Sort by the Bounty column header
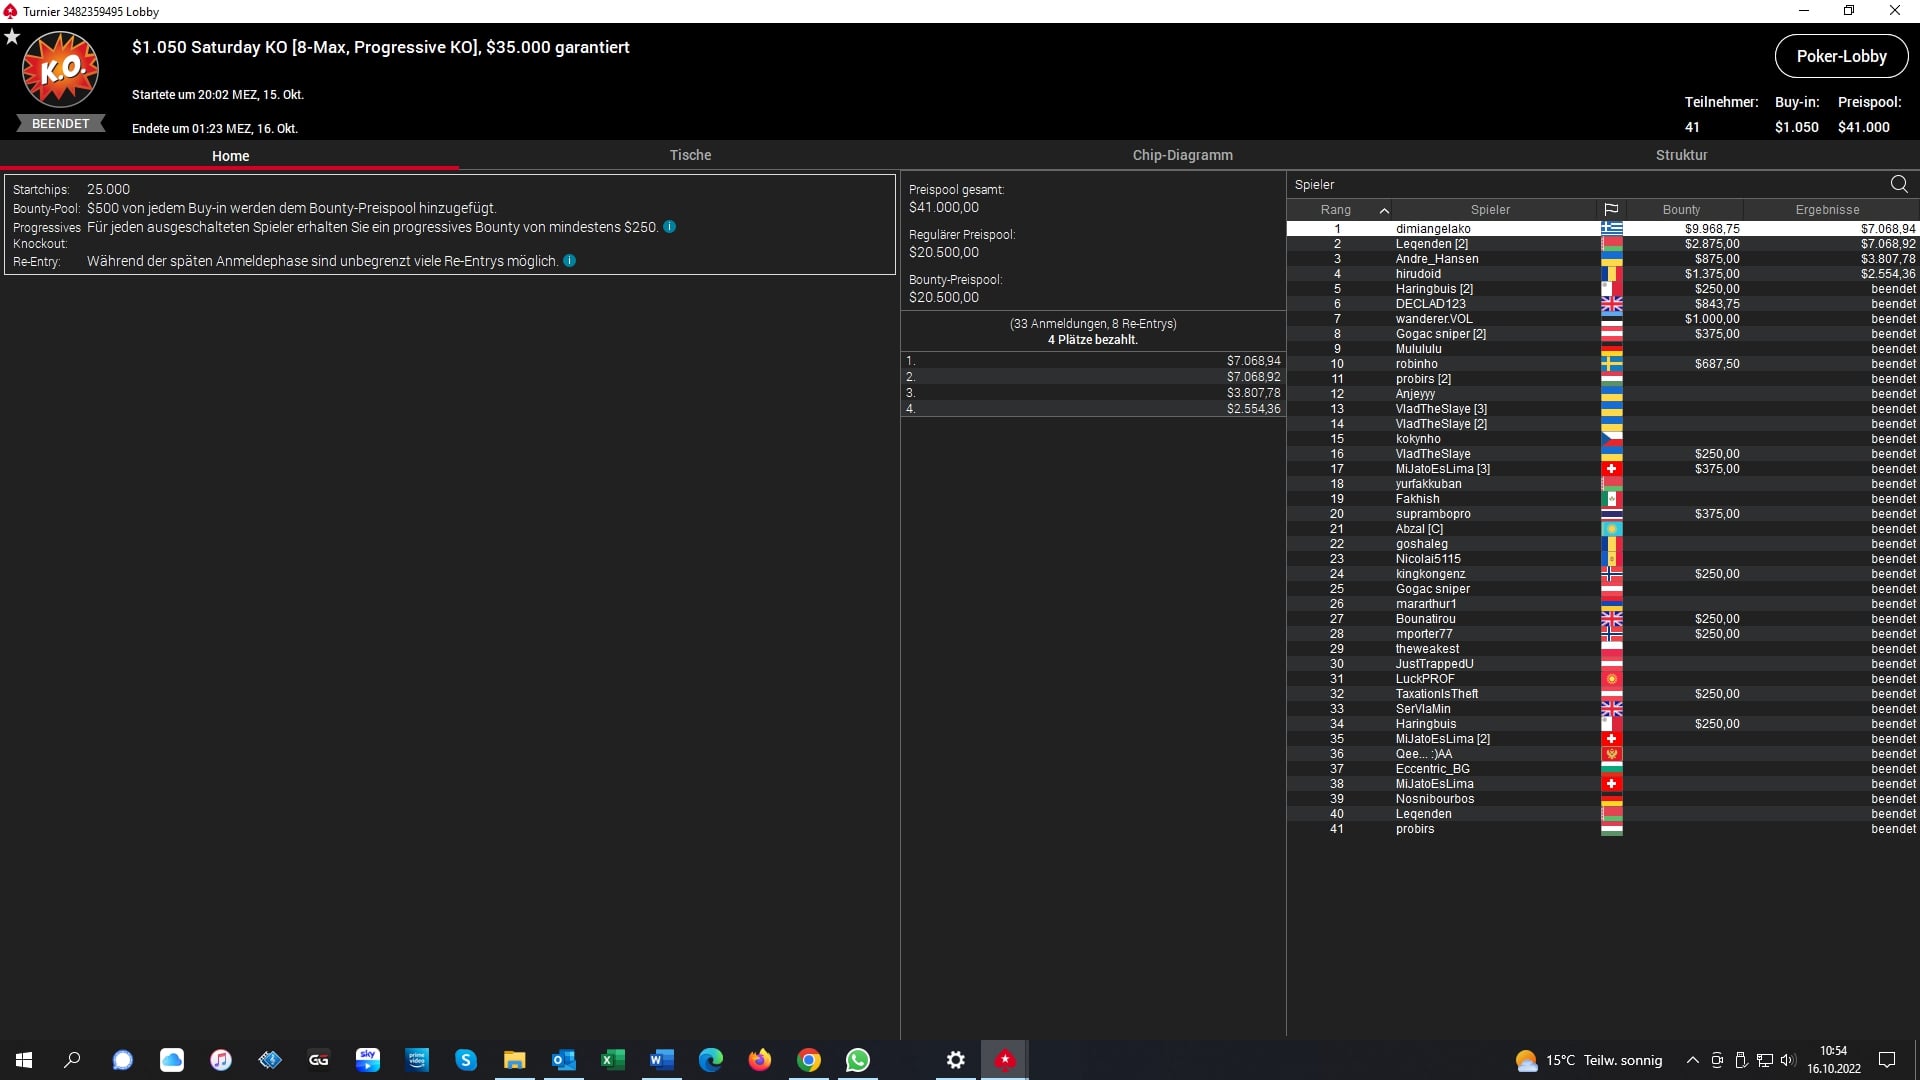This screenshot has width=1920, height=1080. (x=1681, y=210)
